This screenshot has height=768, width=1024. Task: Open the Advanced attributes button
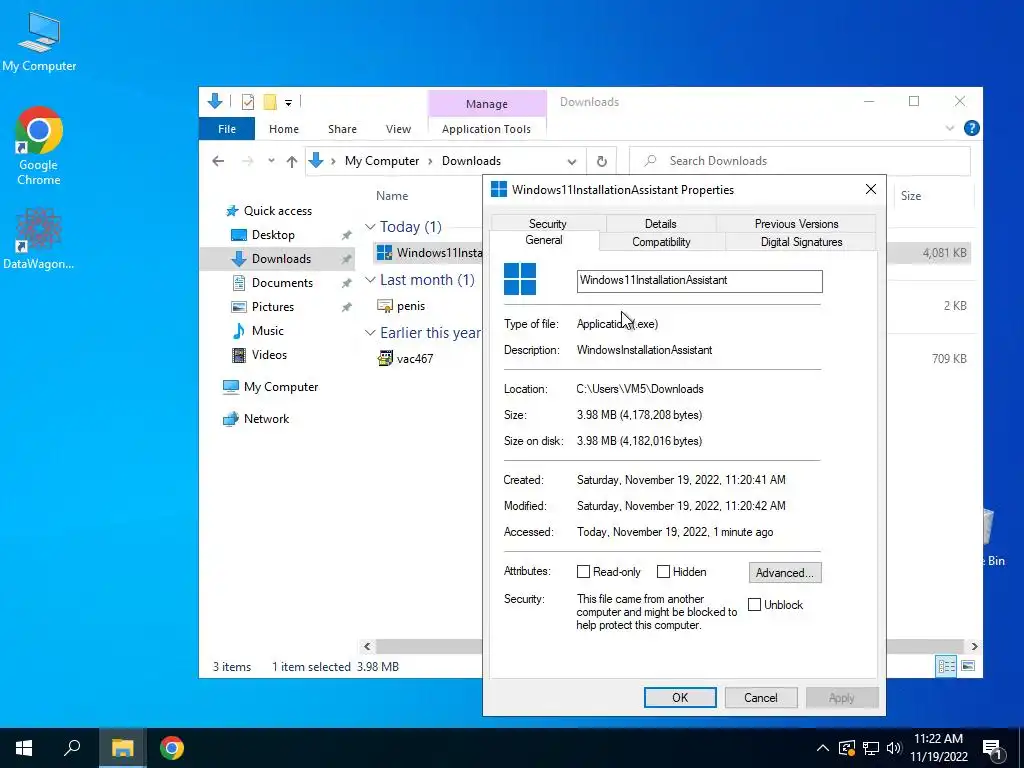click(x=785, y=573)
